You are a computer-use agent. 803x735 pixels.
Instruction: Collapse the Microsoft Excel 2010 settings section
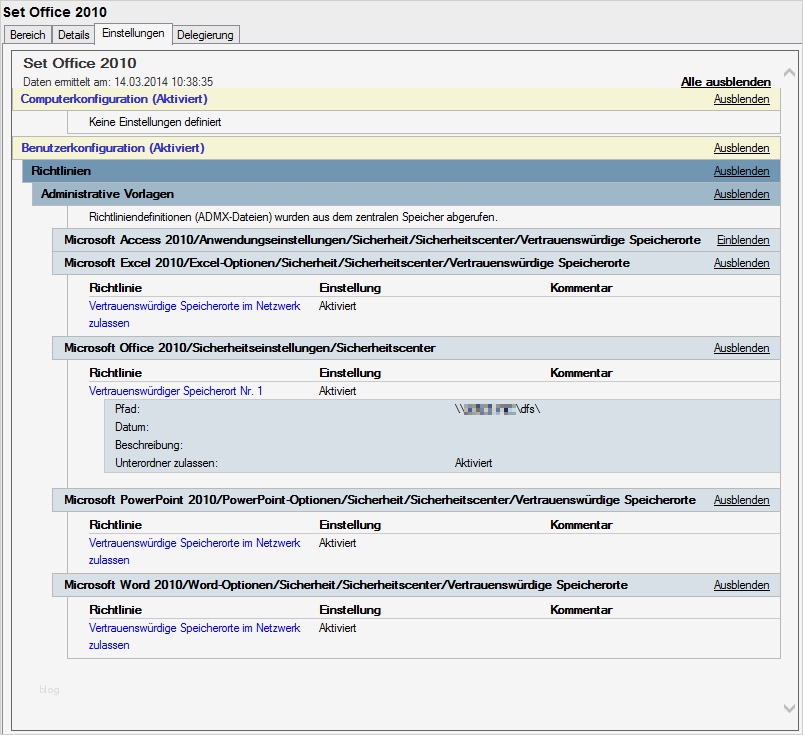[x=741, y=262]
